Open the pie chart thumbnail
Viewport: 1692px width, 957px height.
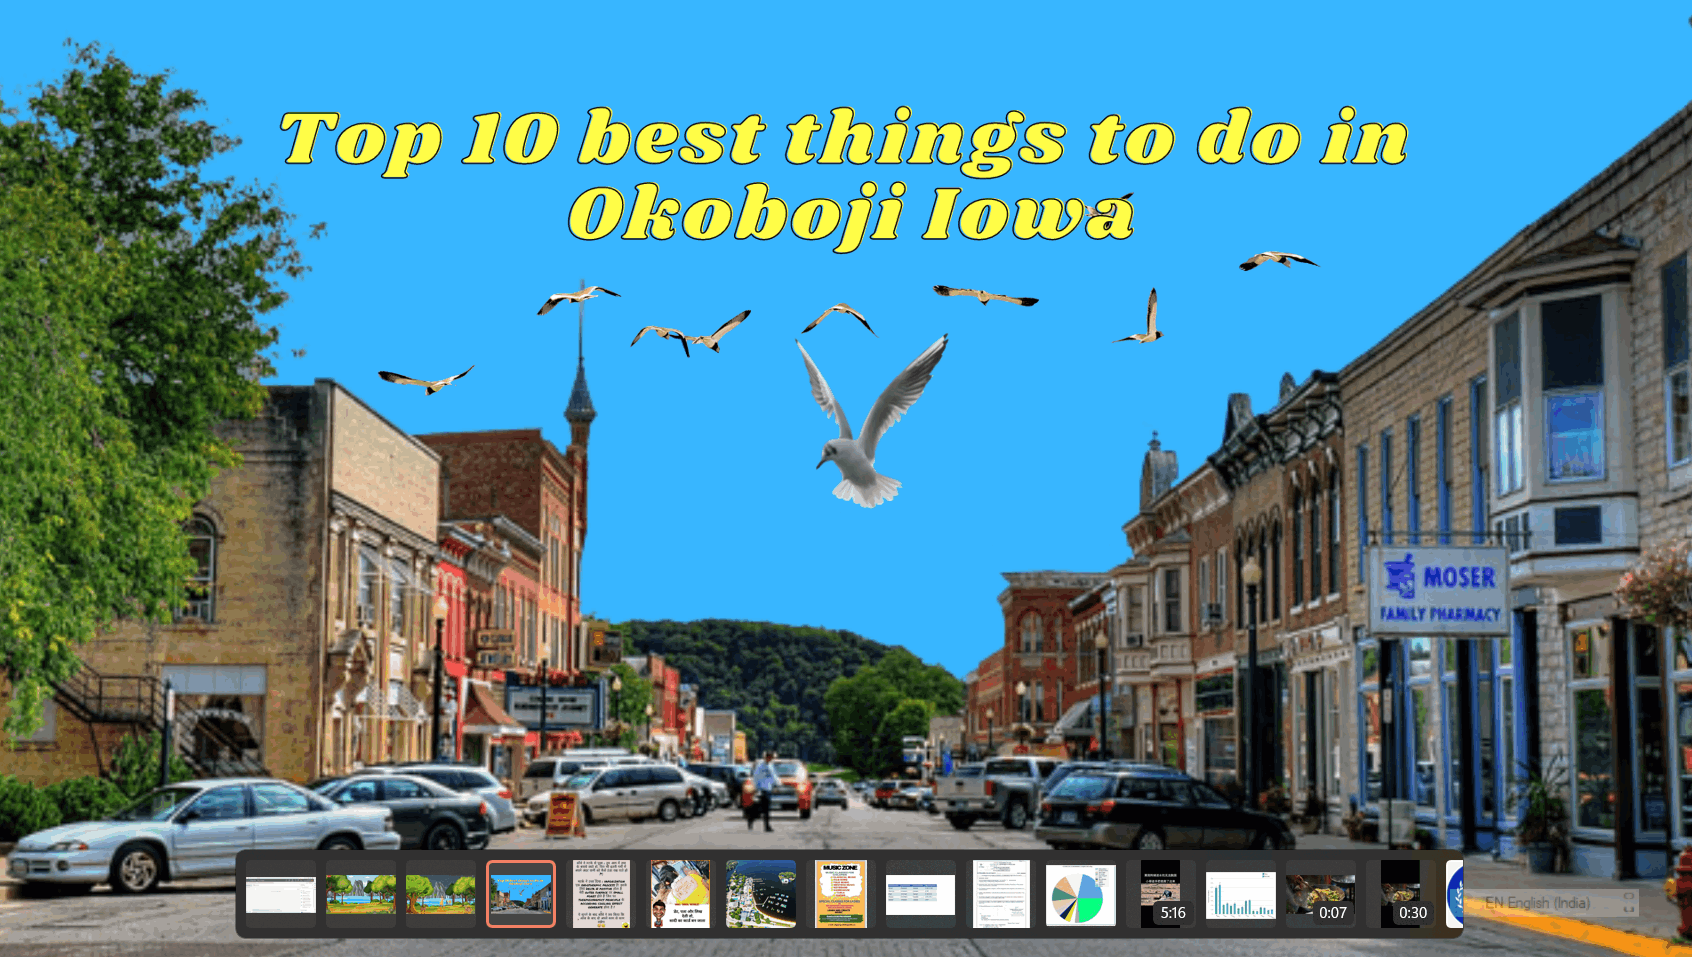(x=1081, y=894)
